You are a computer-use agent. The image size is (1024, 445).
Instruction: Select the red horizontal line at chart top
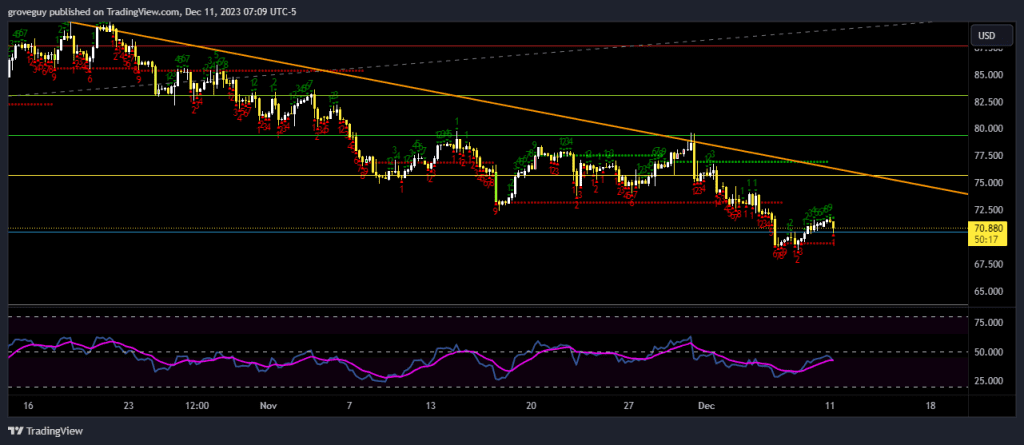(500, 46)
